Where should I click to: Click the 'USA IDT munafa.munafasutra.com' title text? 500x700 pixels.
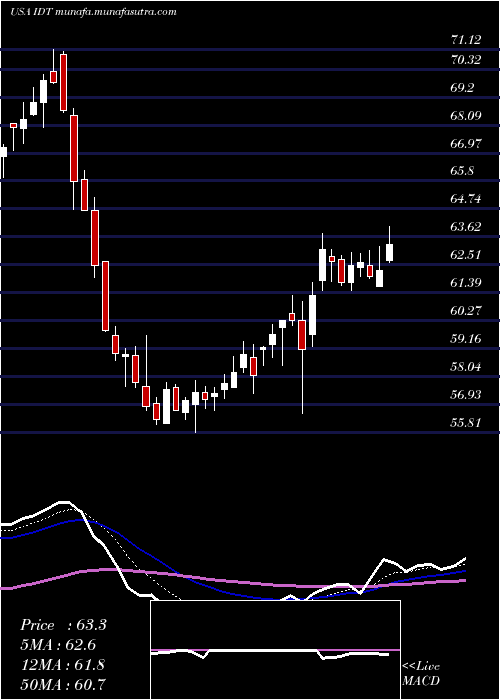[93, 12]
